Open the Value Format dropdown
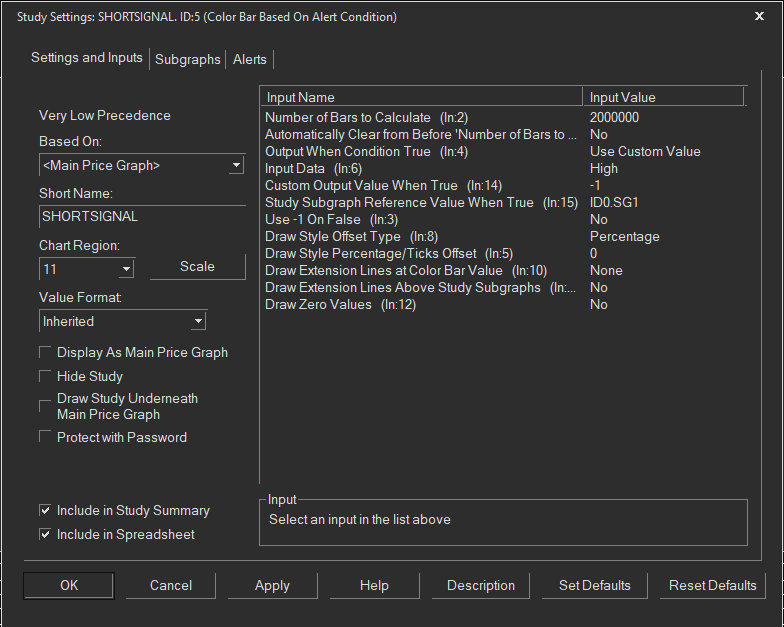Viewport: 784px width, 627px height. pos(198,321)
